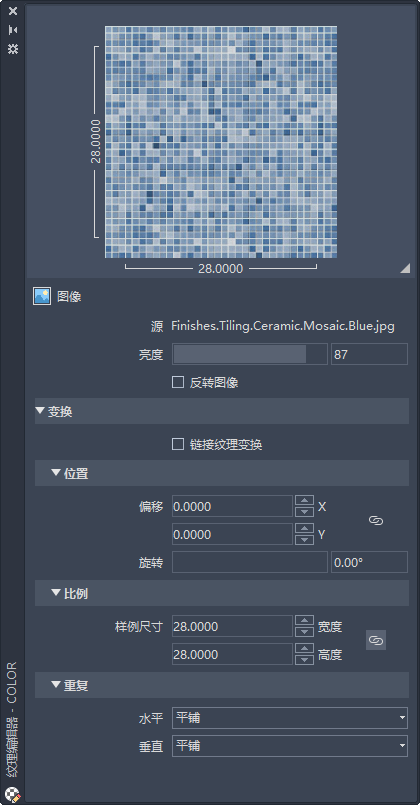Viewport: 420px width, 805px height.
Task: Open the 垂直 tiling dropdown
Action: (290, 745)
